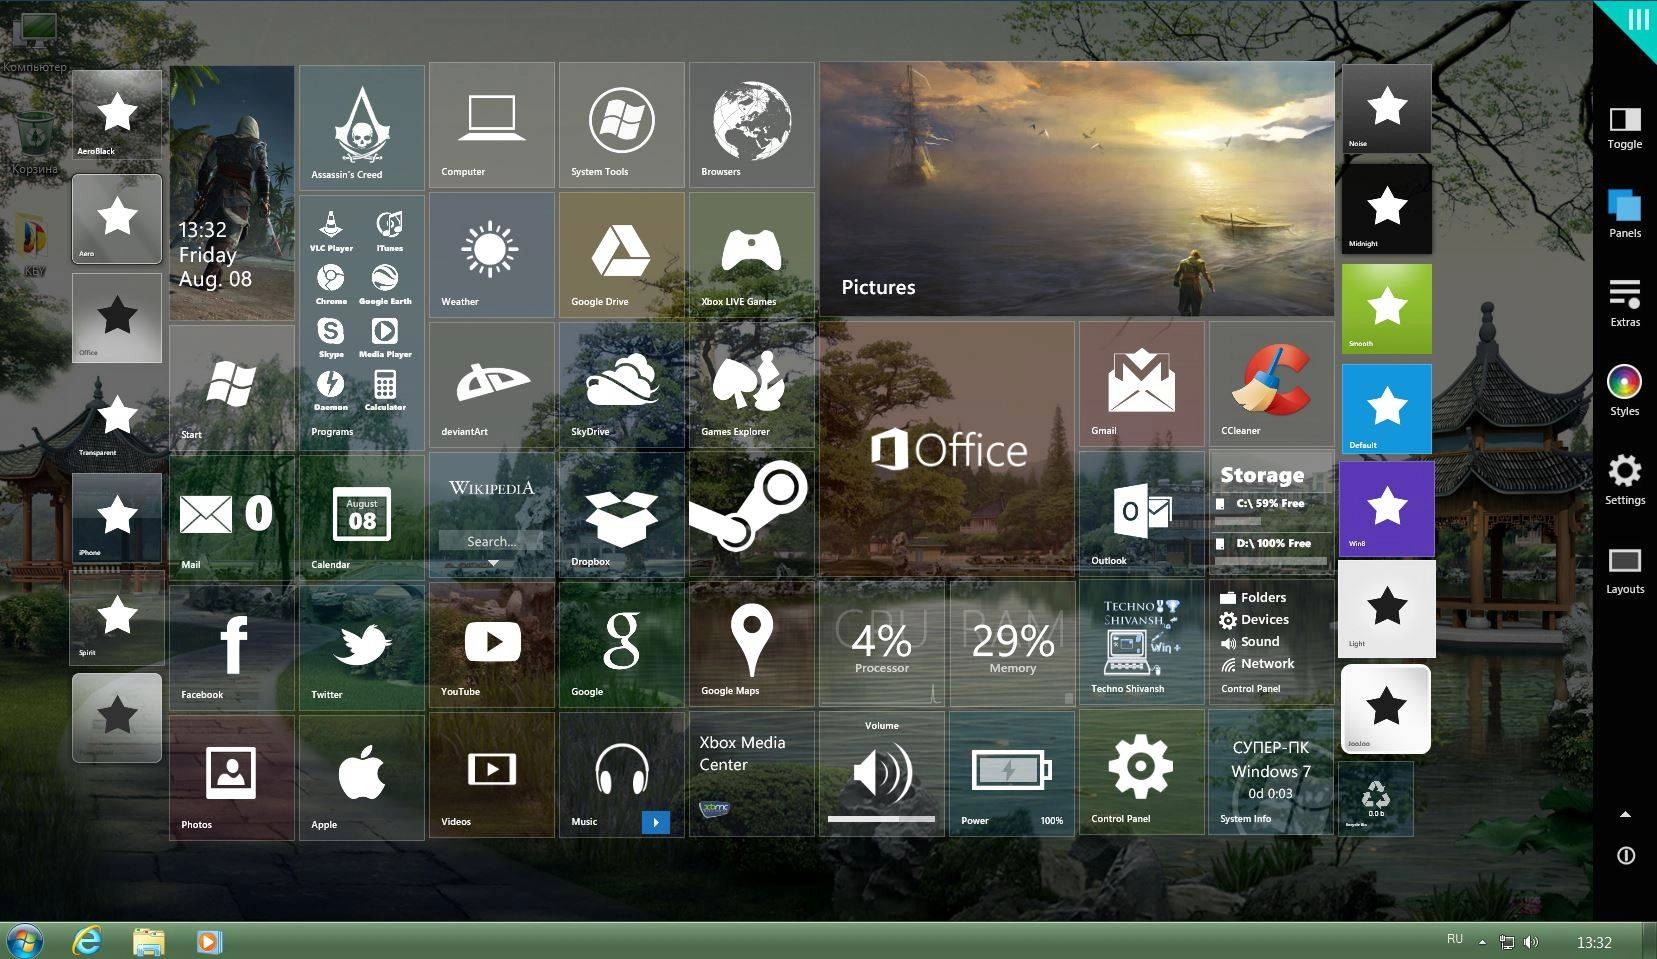This screenshot has width=1657, height=959.
Task: Open the Gmail tile
Action: [1142, 384]
